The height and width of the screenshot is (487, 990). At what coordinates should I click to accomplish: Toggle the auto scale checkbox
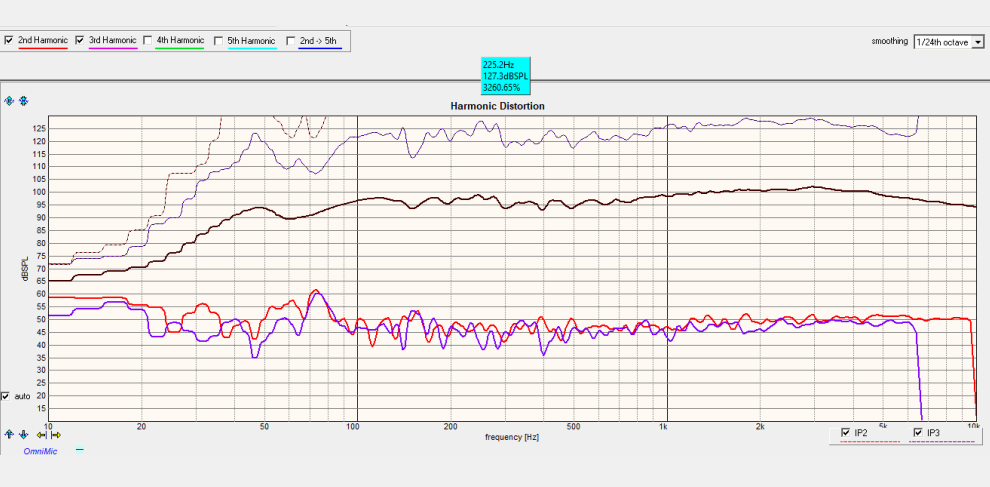(6, 397)
